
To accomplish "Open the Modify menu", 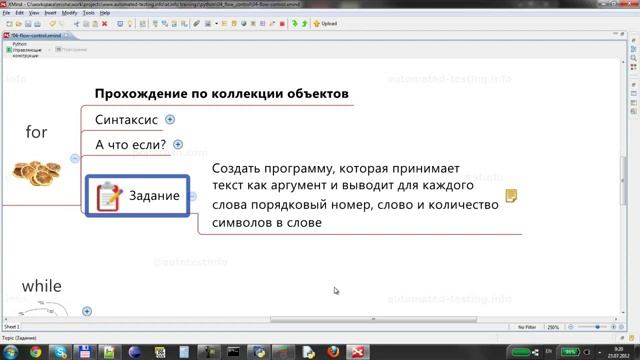I will tap(69, 13).
